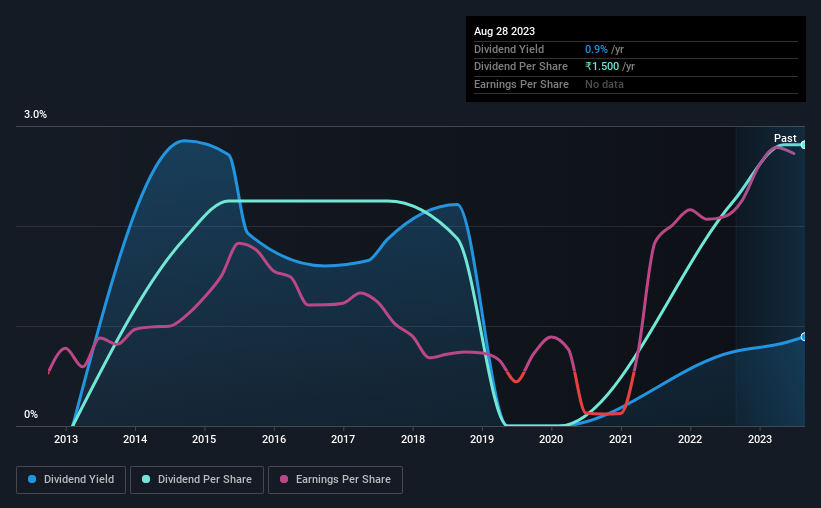
Task: Select the 2020 x-axis label
Action: pyautogui.click(x=551, y=439)
